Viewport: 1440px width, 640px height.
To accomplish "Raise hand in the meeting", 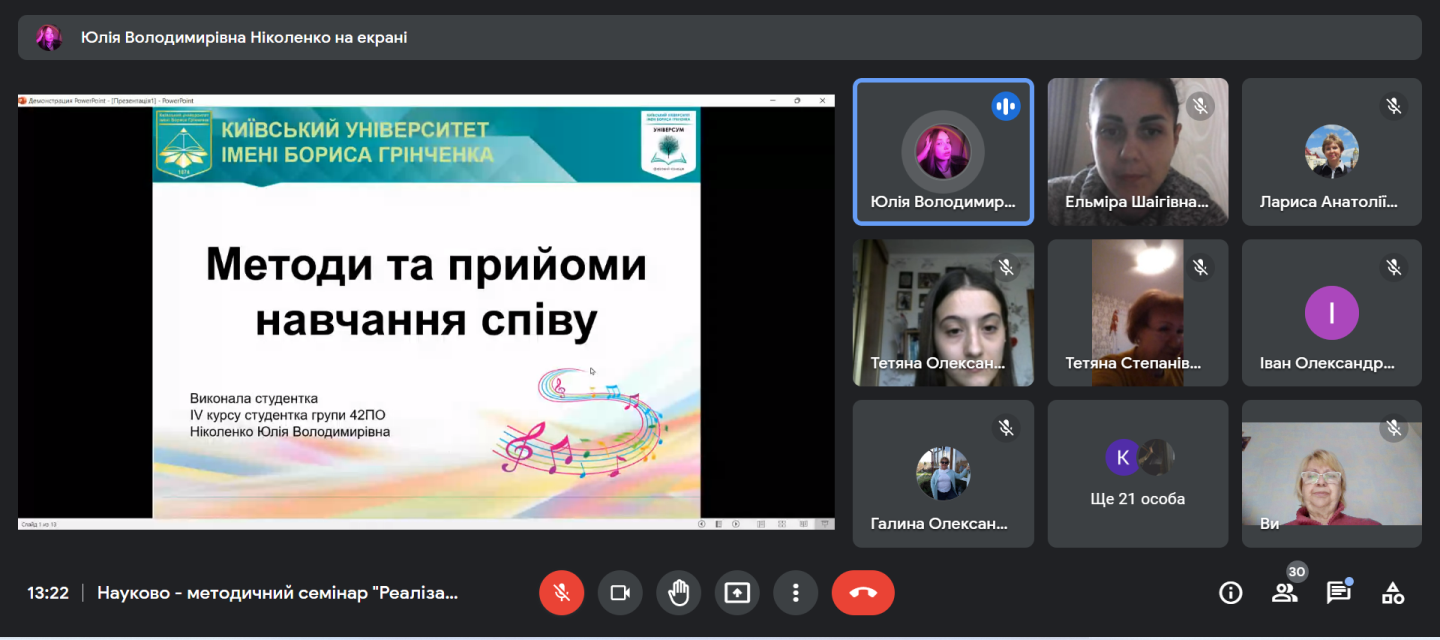I will pos(679,593).
